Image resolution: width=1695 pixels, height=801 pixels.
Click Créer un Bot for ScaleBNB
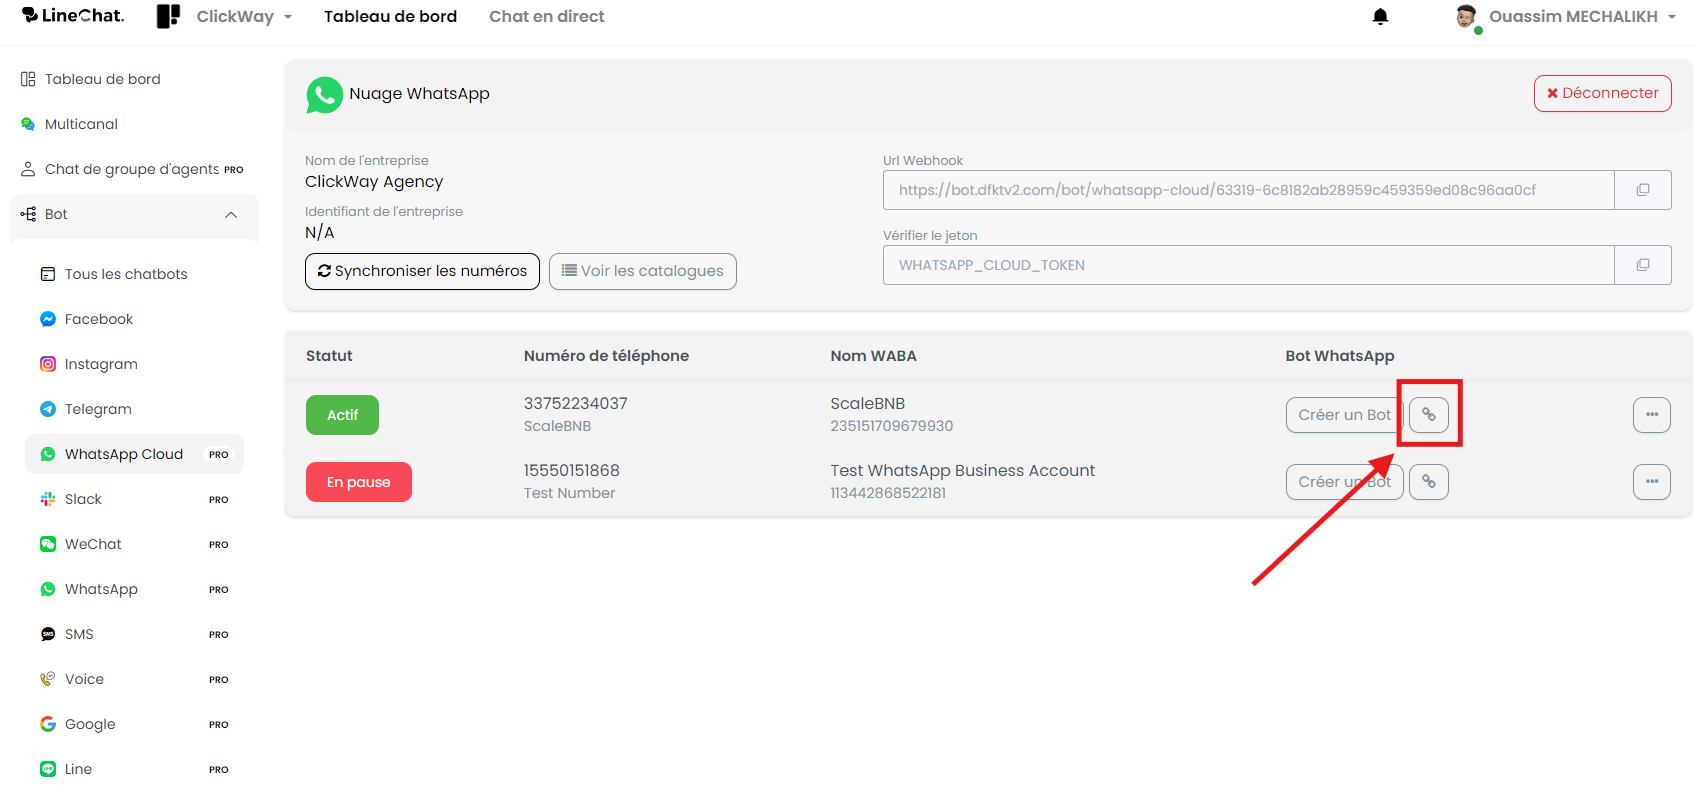tap(1344, 415)
